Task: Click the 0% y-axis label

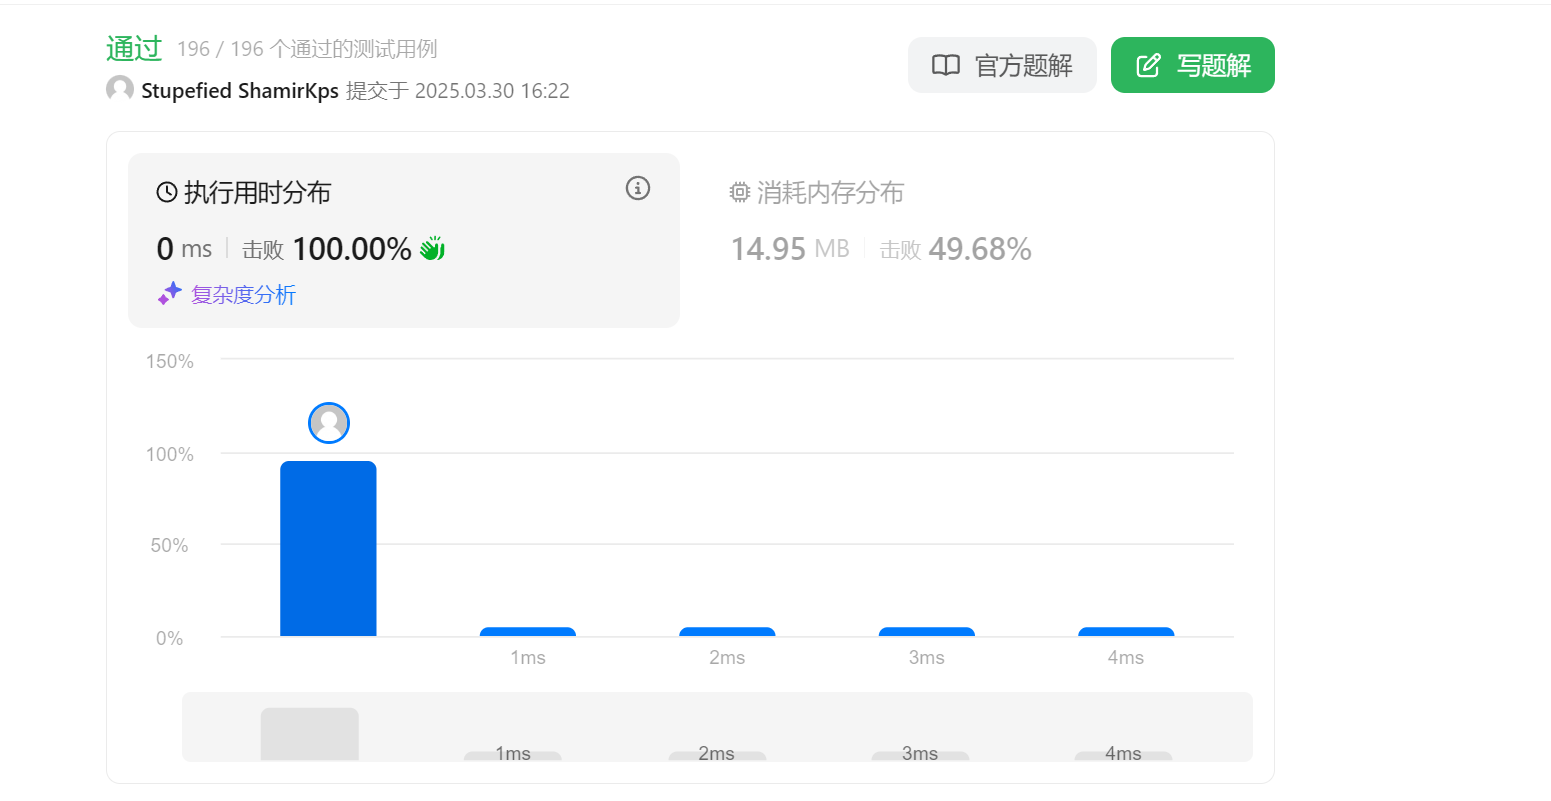Action: 170,638
